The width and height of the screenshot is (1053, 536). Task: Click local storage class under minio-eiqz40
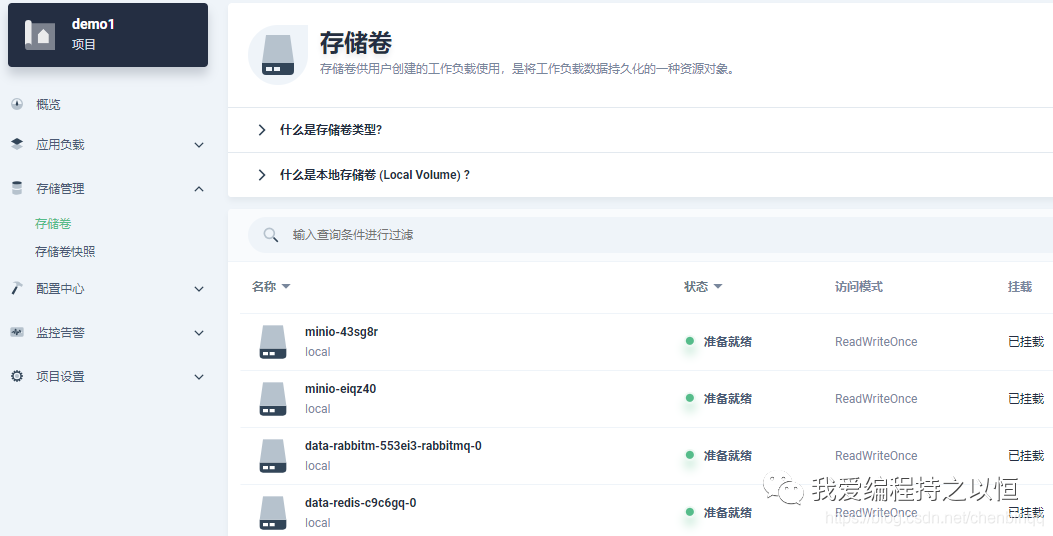[318, 409]
